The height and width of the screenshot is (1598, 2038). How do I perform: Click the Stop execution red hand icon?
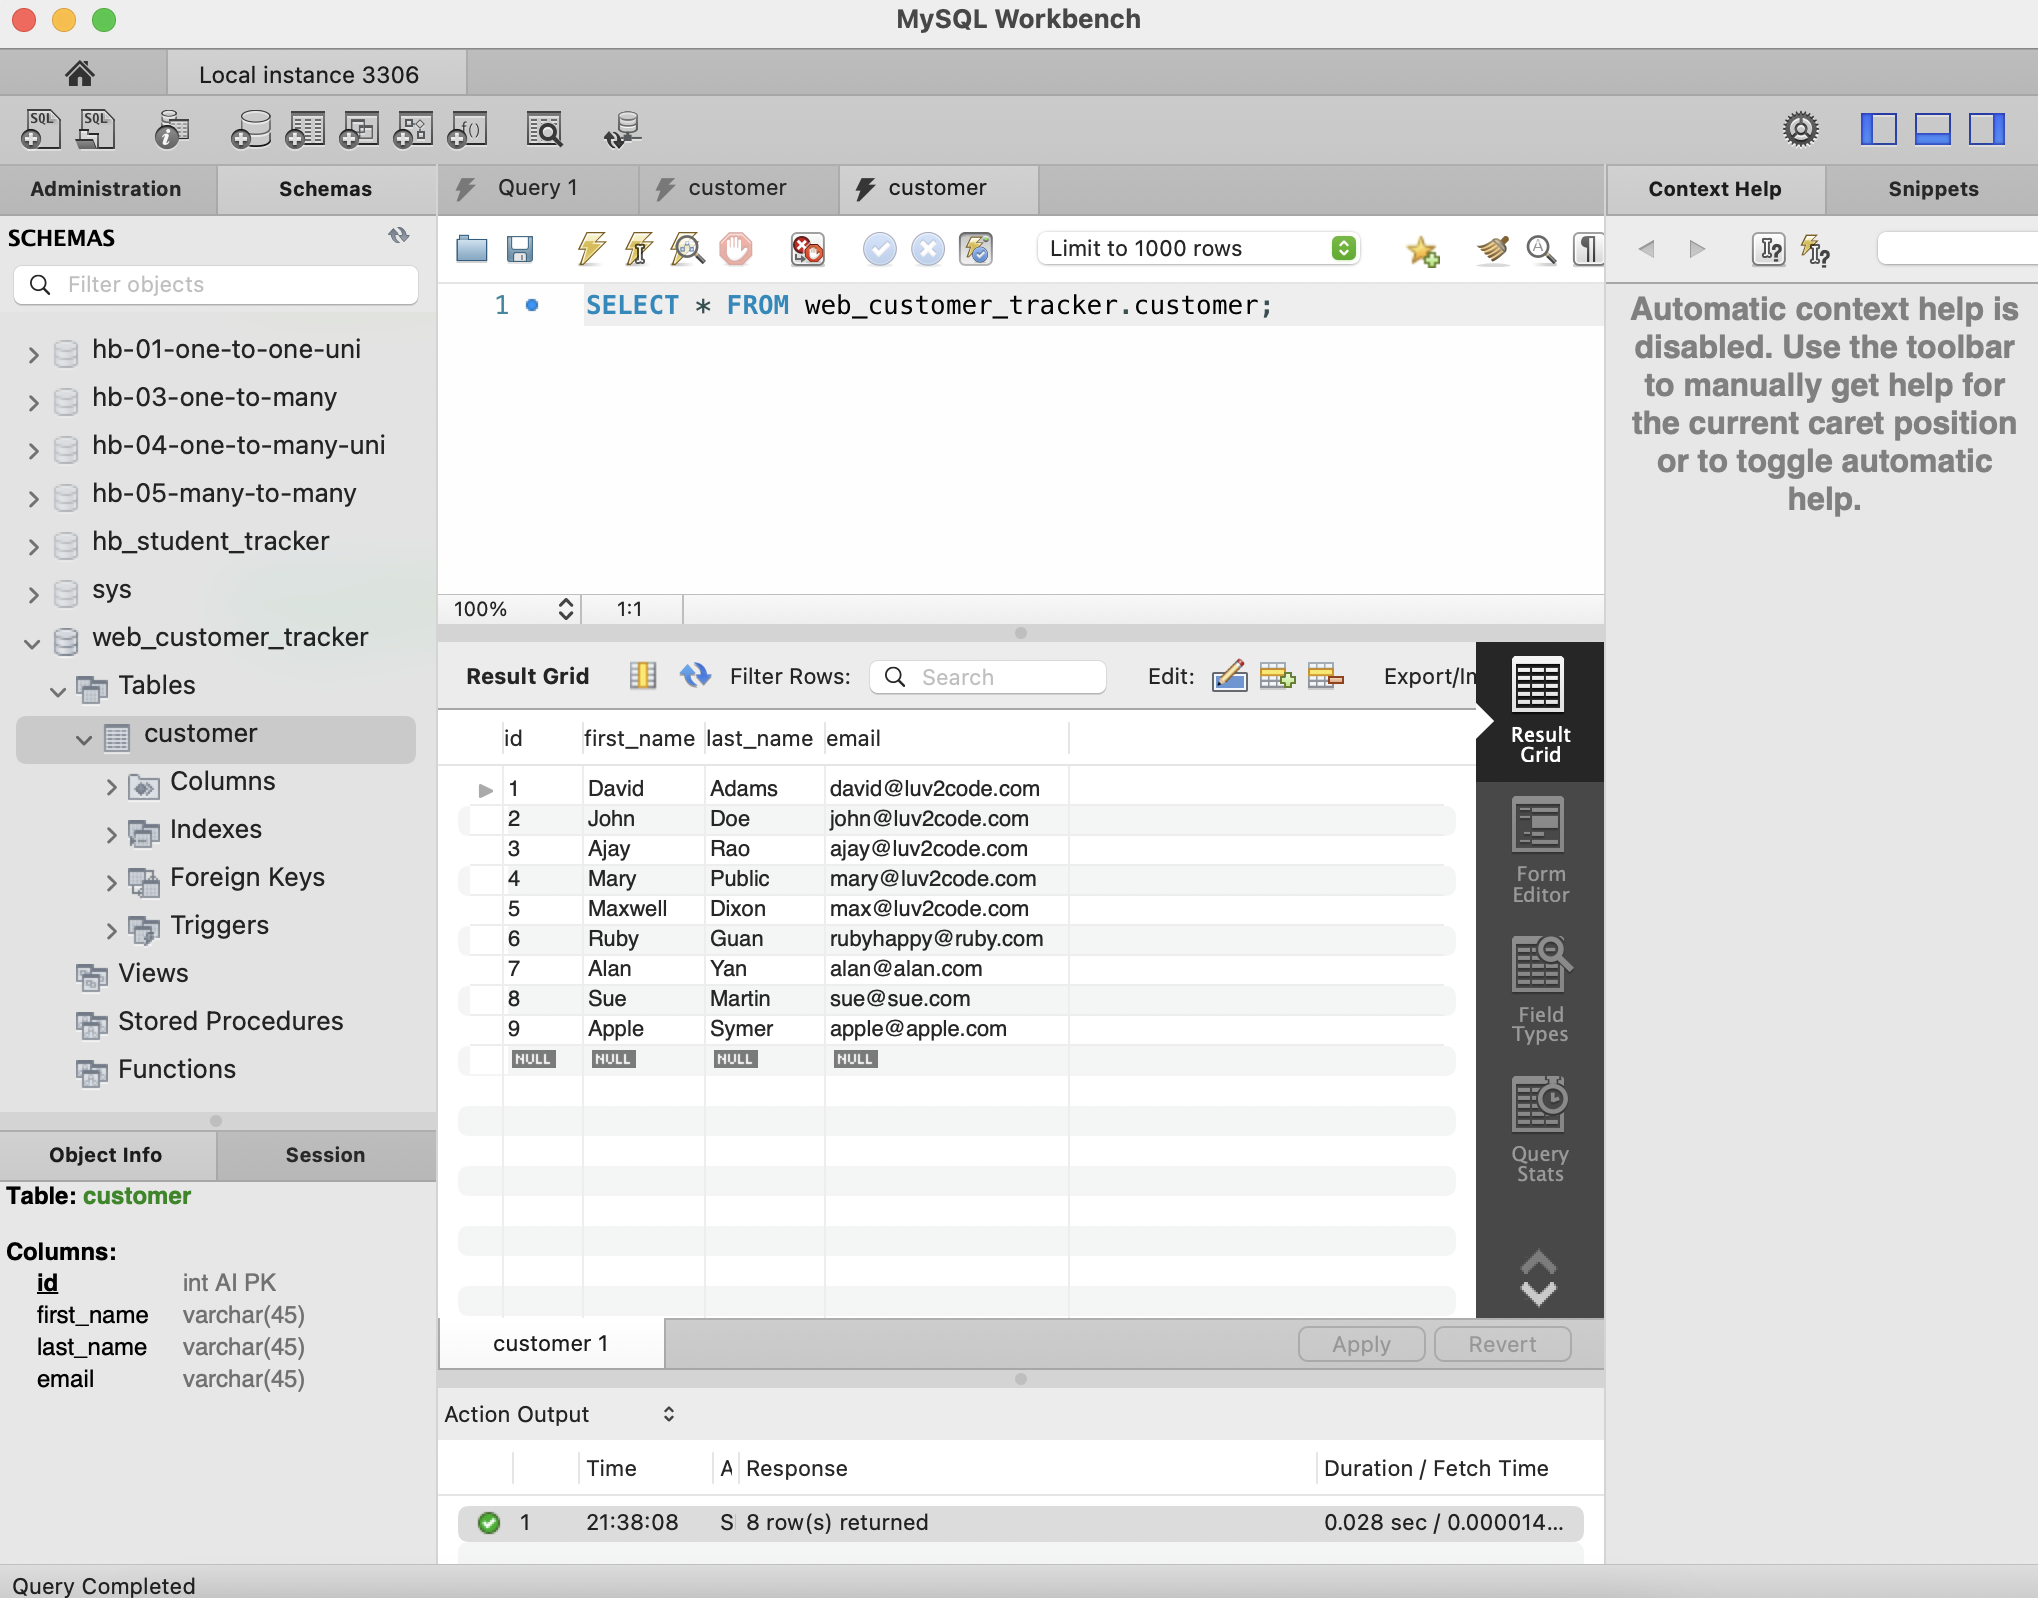coord(736,249)
